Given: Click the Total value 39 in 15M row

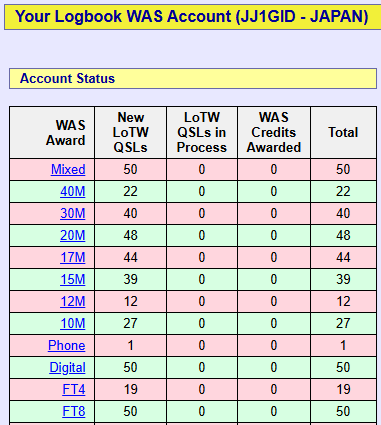Looking at the screenshot, I should click(x=343, y=279).
